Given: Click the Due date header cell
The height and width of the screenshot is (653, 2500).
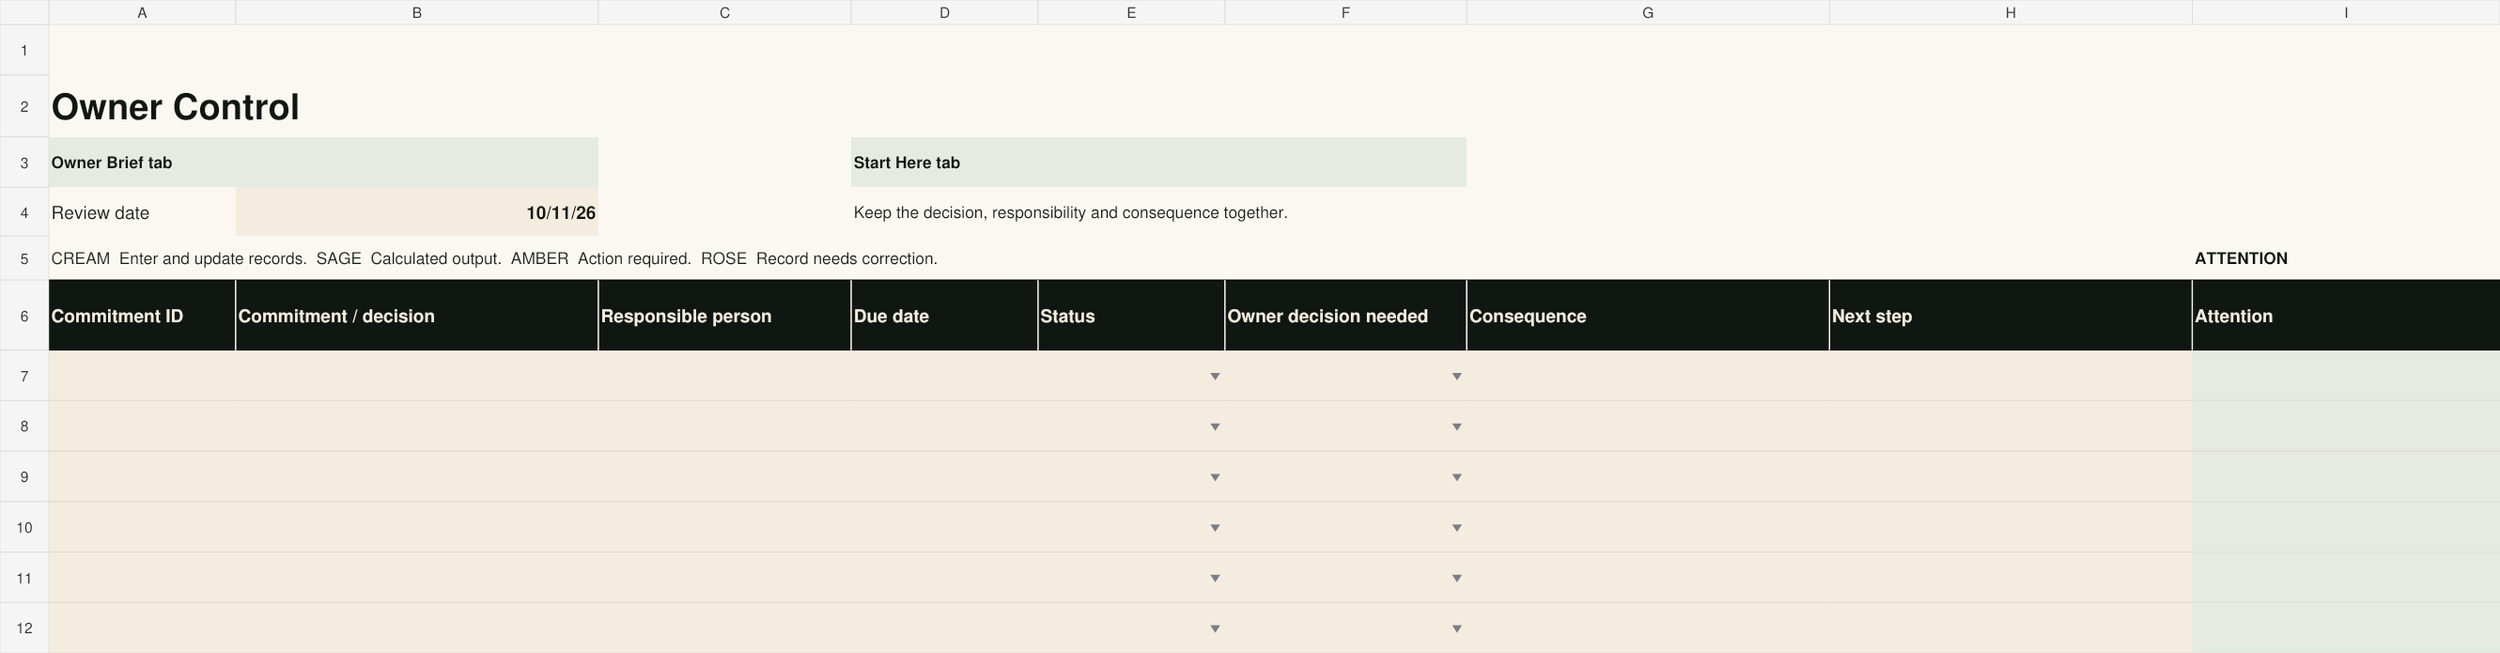Looking at the screenshot, I should point(944,316).
